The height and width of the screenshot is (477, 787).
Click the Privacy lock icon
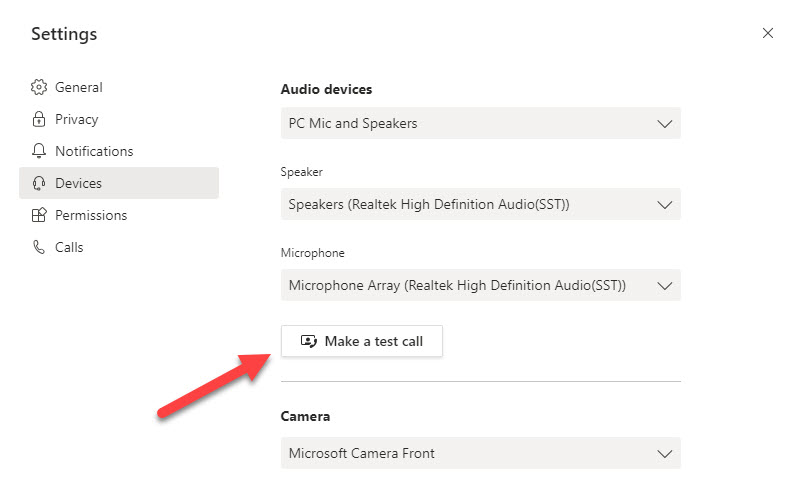(x=39, y=120)
